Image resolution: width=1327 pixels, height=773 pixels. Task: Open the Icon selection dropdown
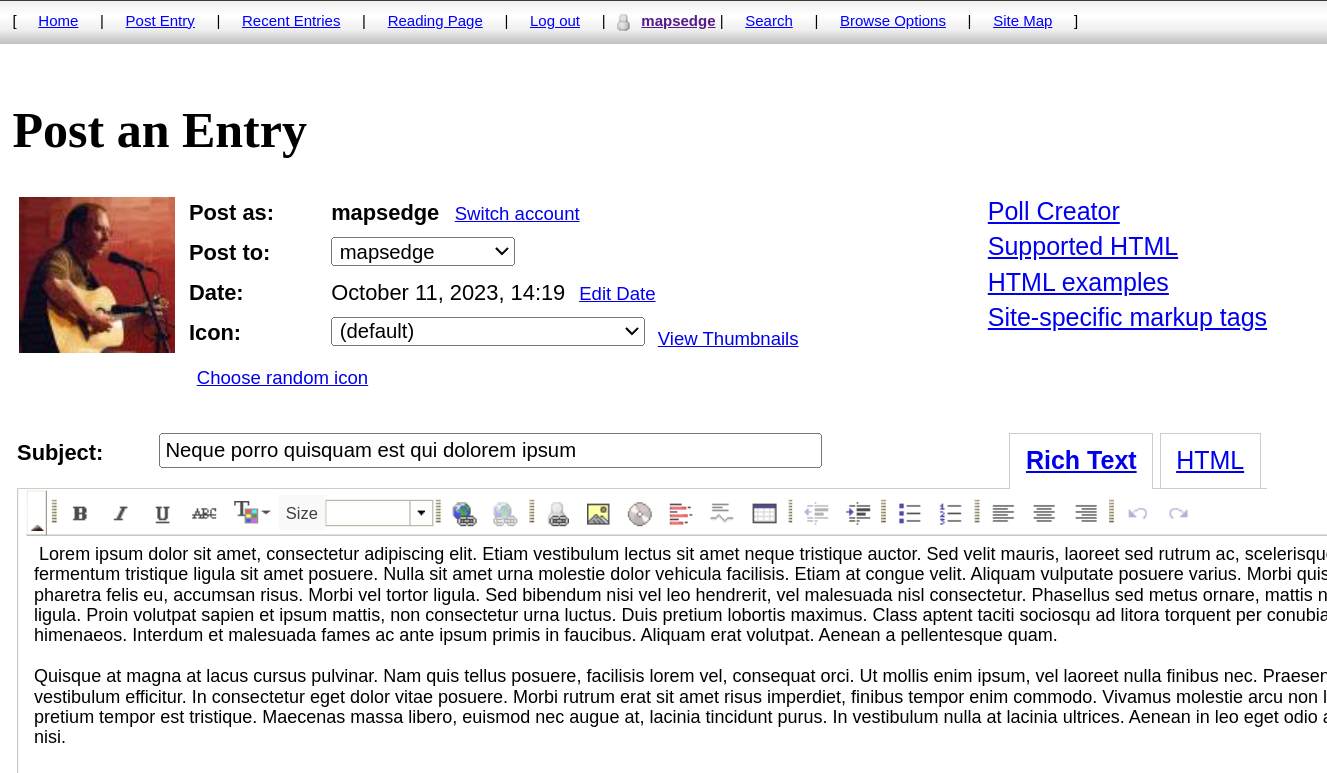click(x=487, y=332)
